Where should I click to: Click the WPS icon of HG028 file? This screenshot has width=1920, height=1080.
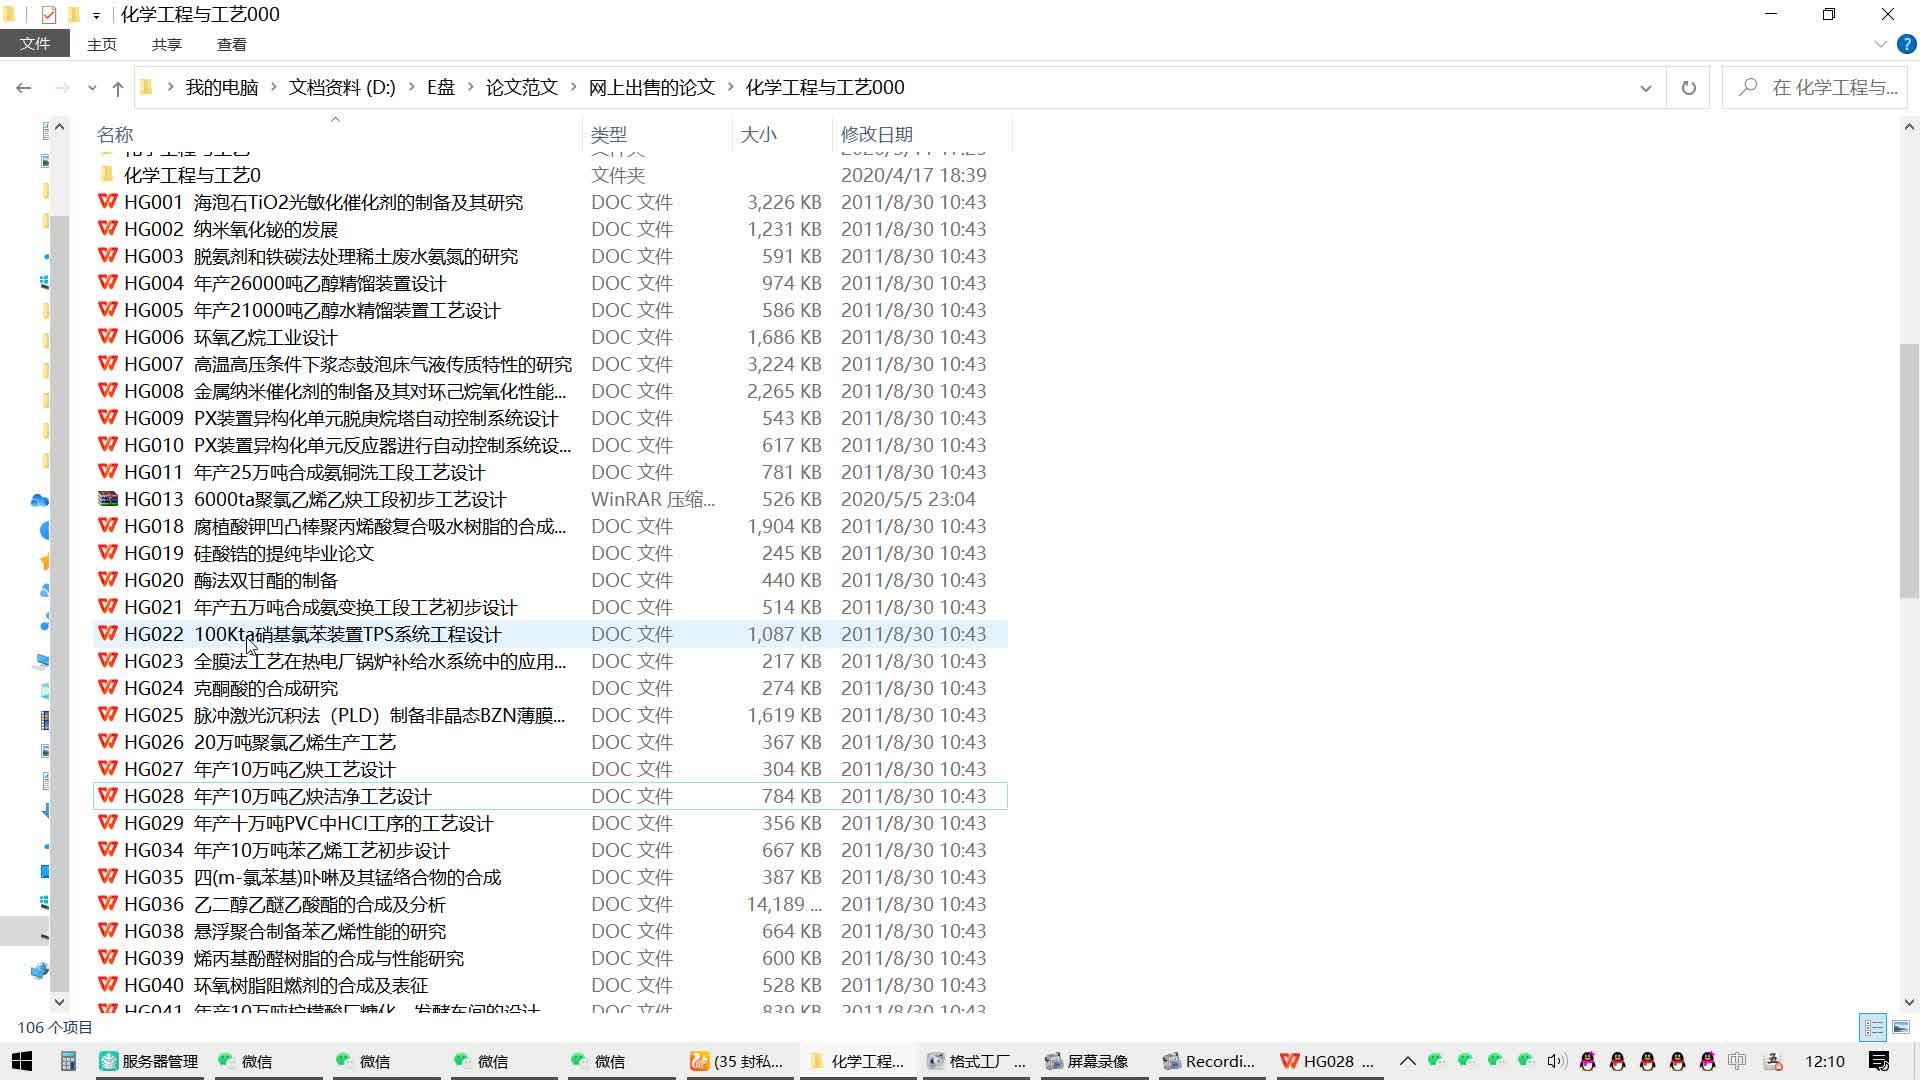(x=108, y=796)
